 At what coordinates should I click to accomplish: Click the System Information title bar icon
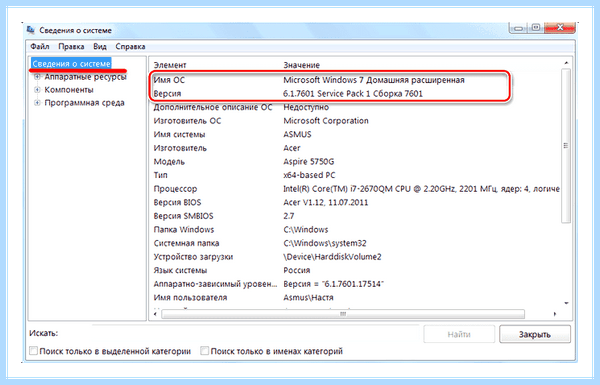click(x=31, y=30)
